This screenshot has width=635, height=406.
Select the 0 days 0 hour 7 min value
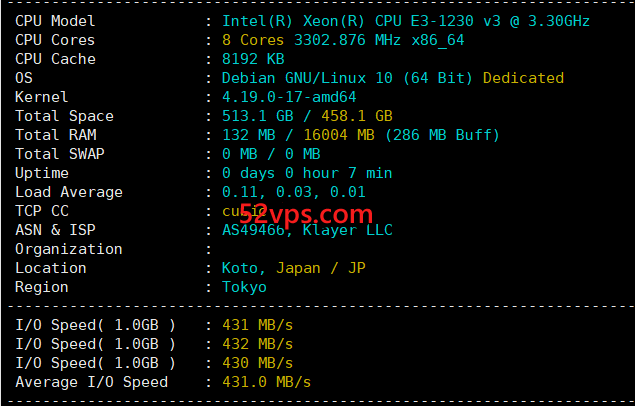[307, 173]
